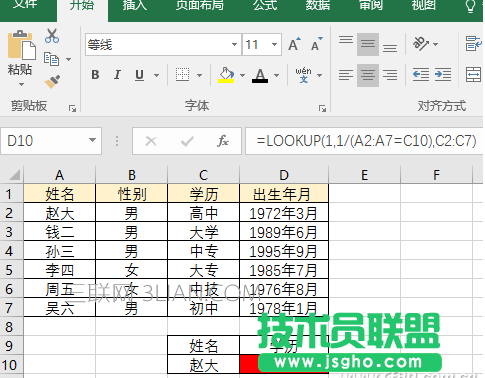Open the font size 11 dropdown
The height and width of the screenshot is (378, 485).
point(274,44)
